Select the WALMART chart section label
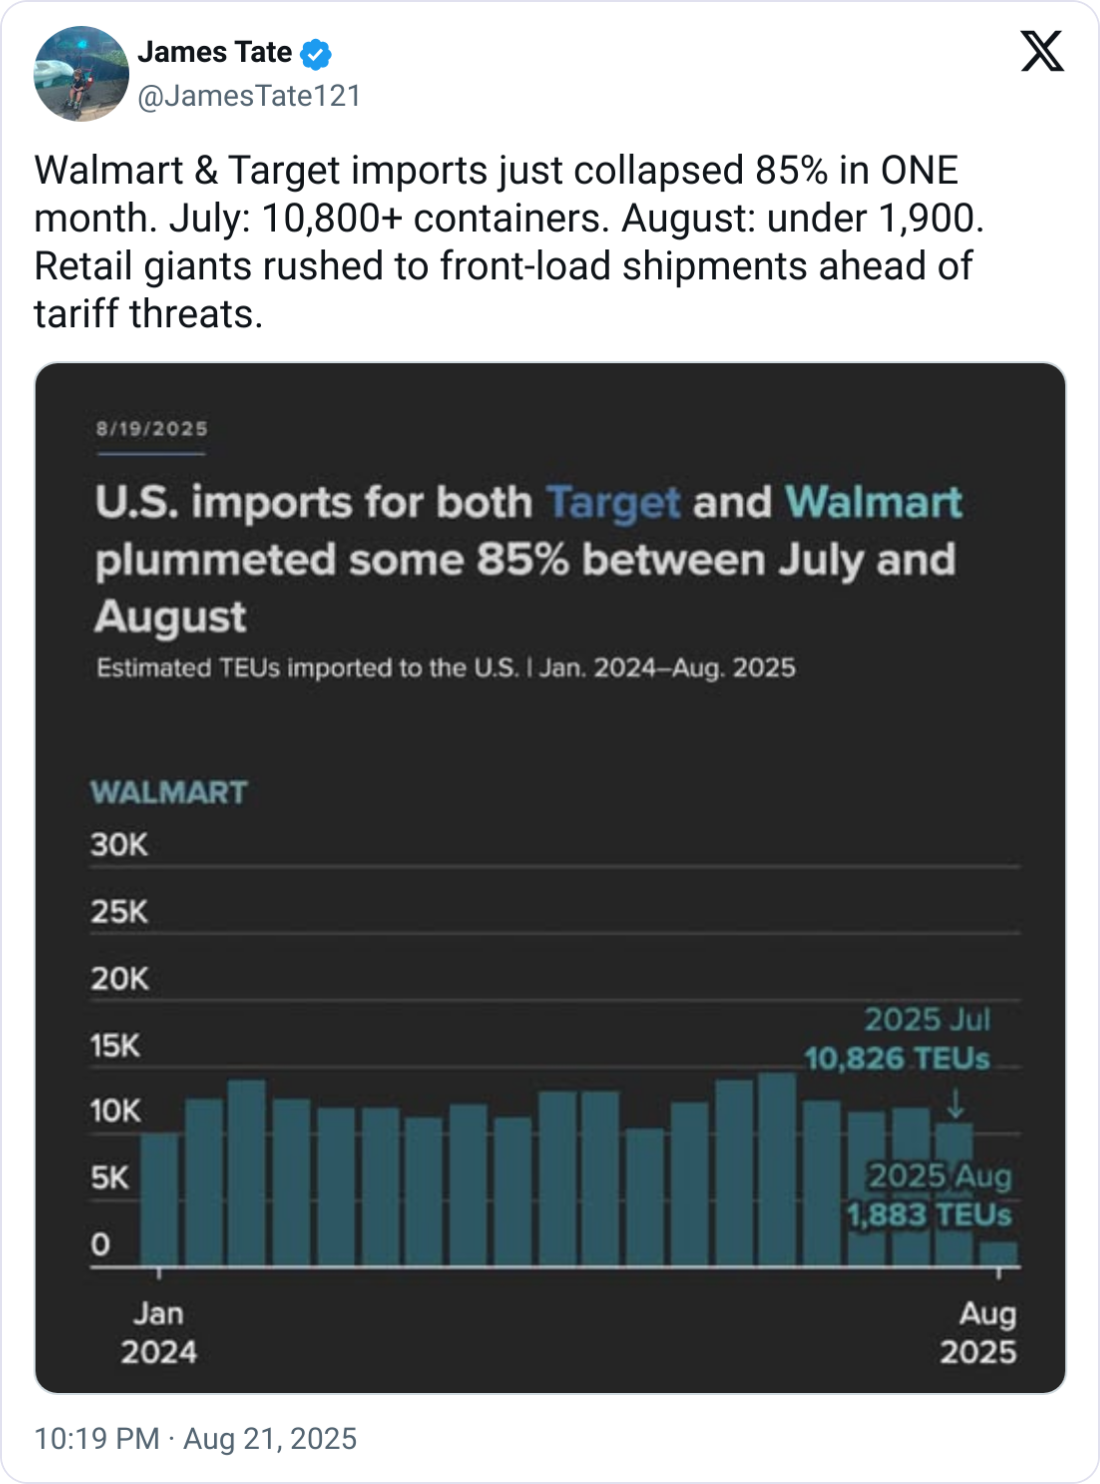Viewport: 1100px width, 1484px height. click(x=168, y=792)
